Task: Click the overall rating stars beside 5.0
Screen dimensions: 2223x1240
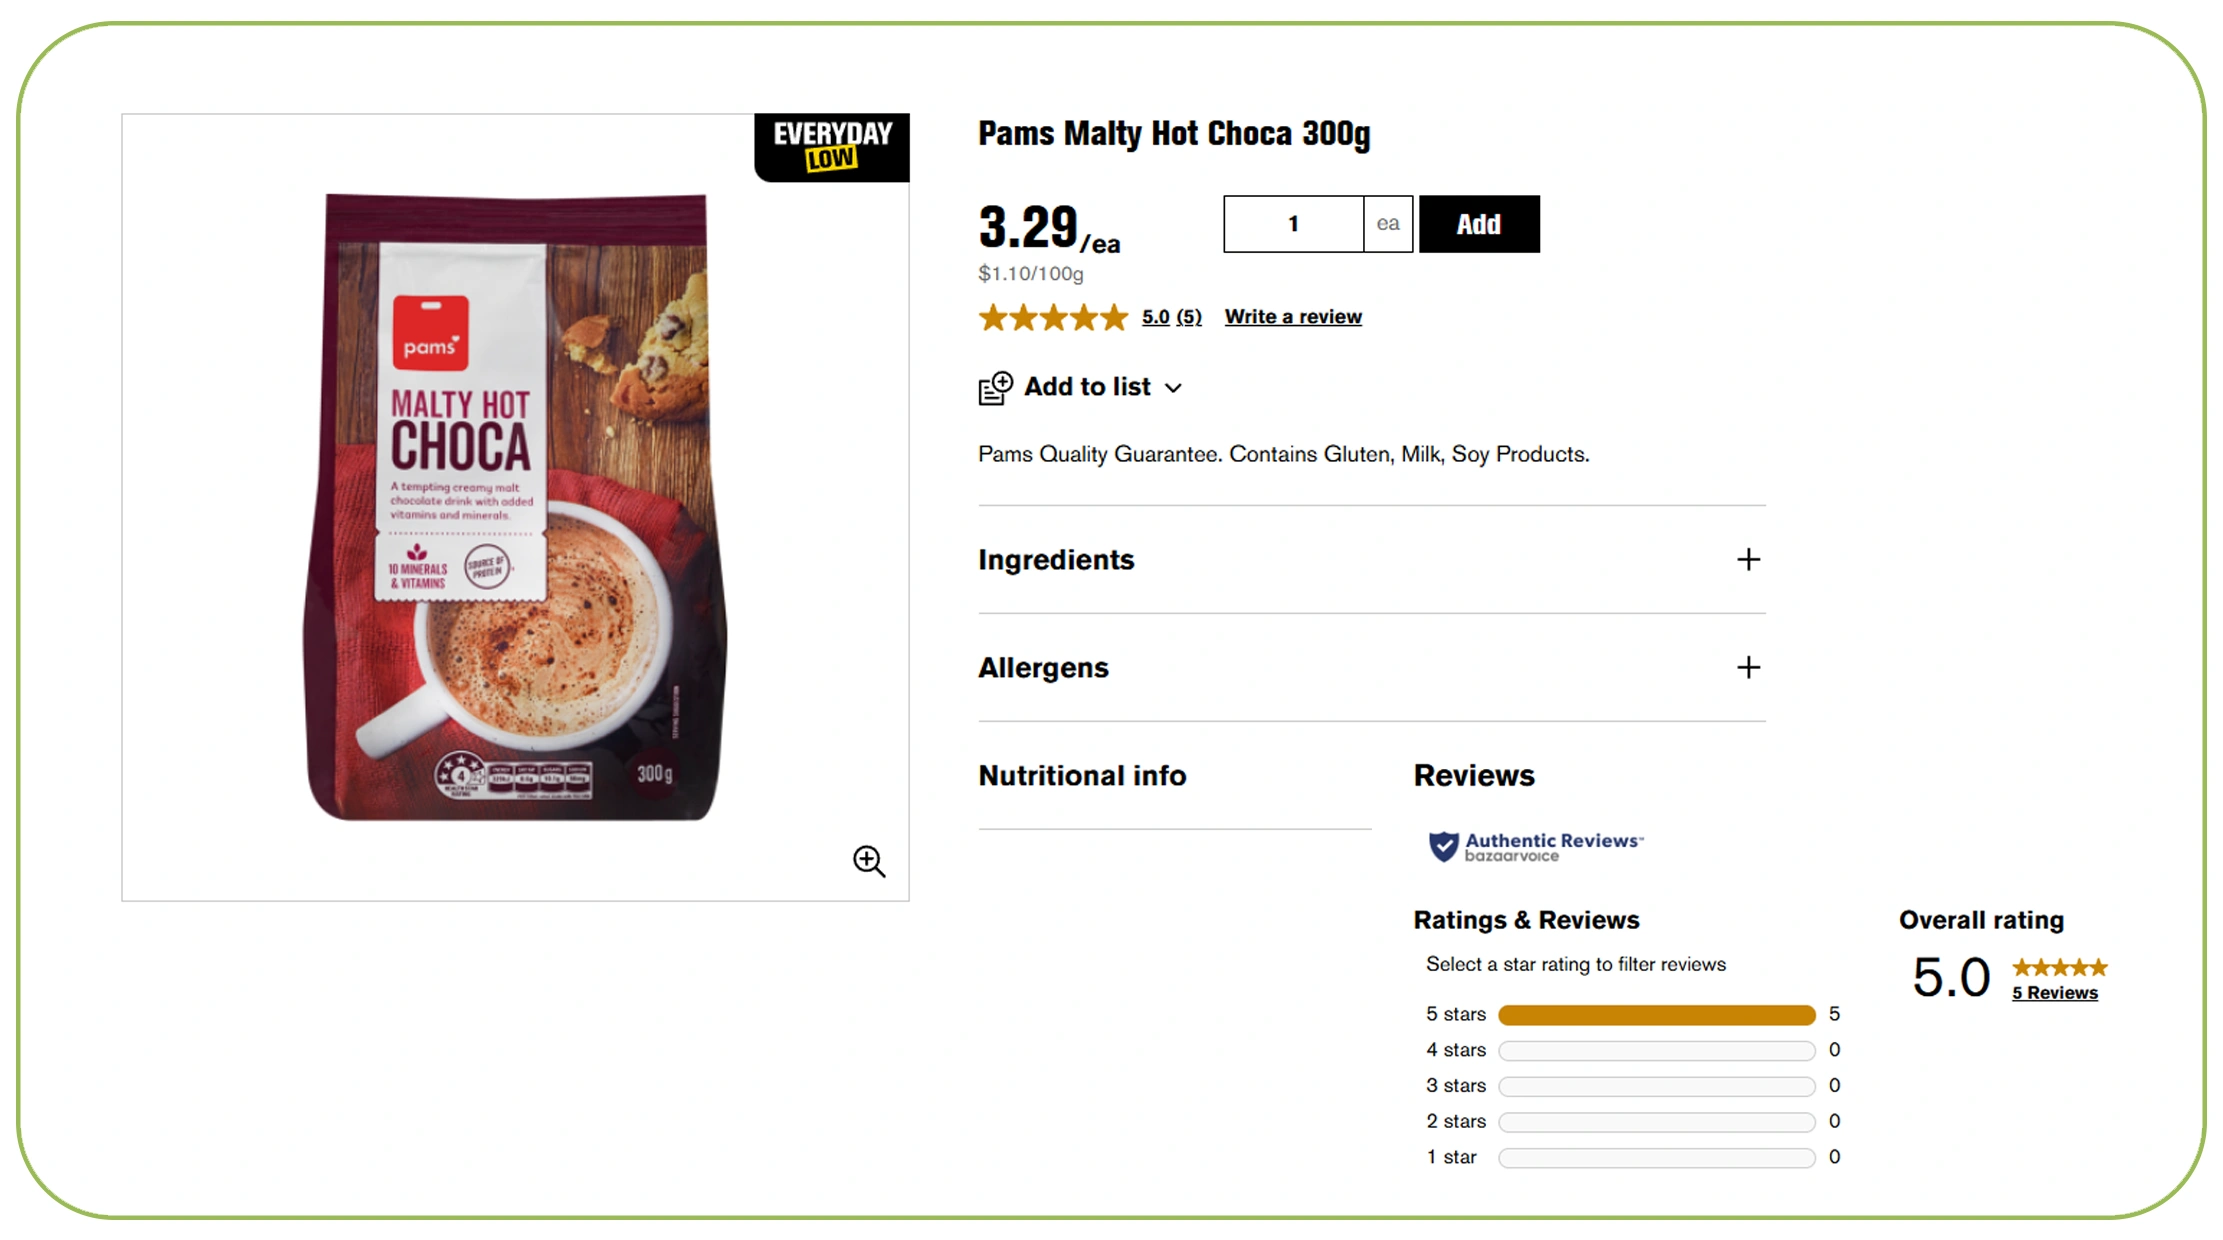Action: coord(2059,967)
